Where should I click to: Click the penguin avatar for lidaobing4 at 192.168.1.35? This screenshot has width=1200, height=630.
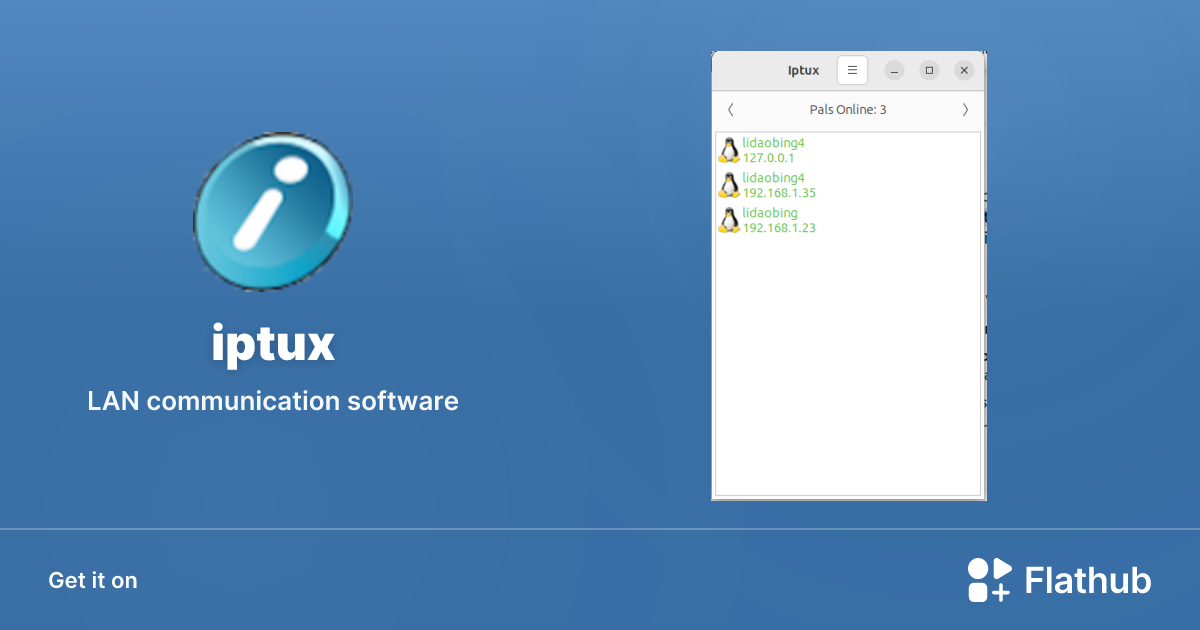pos(728,184)
